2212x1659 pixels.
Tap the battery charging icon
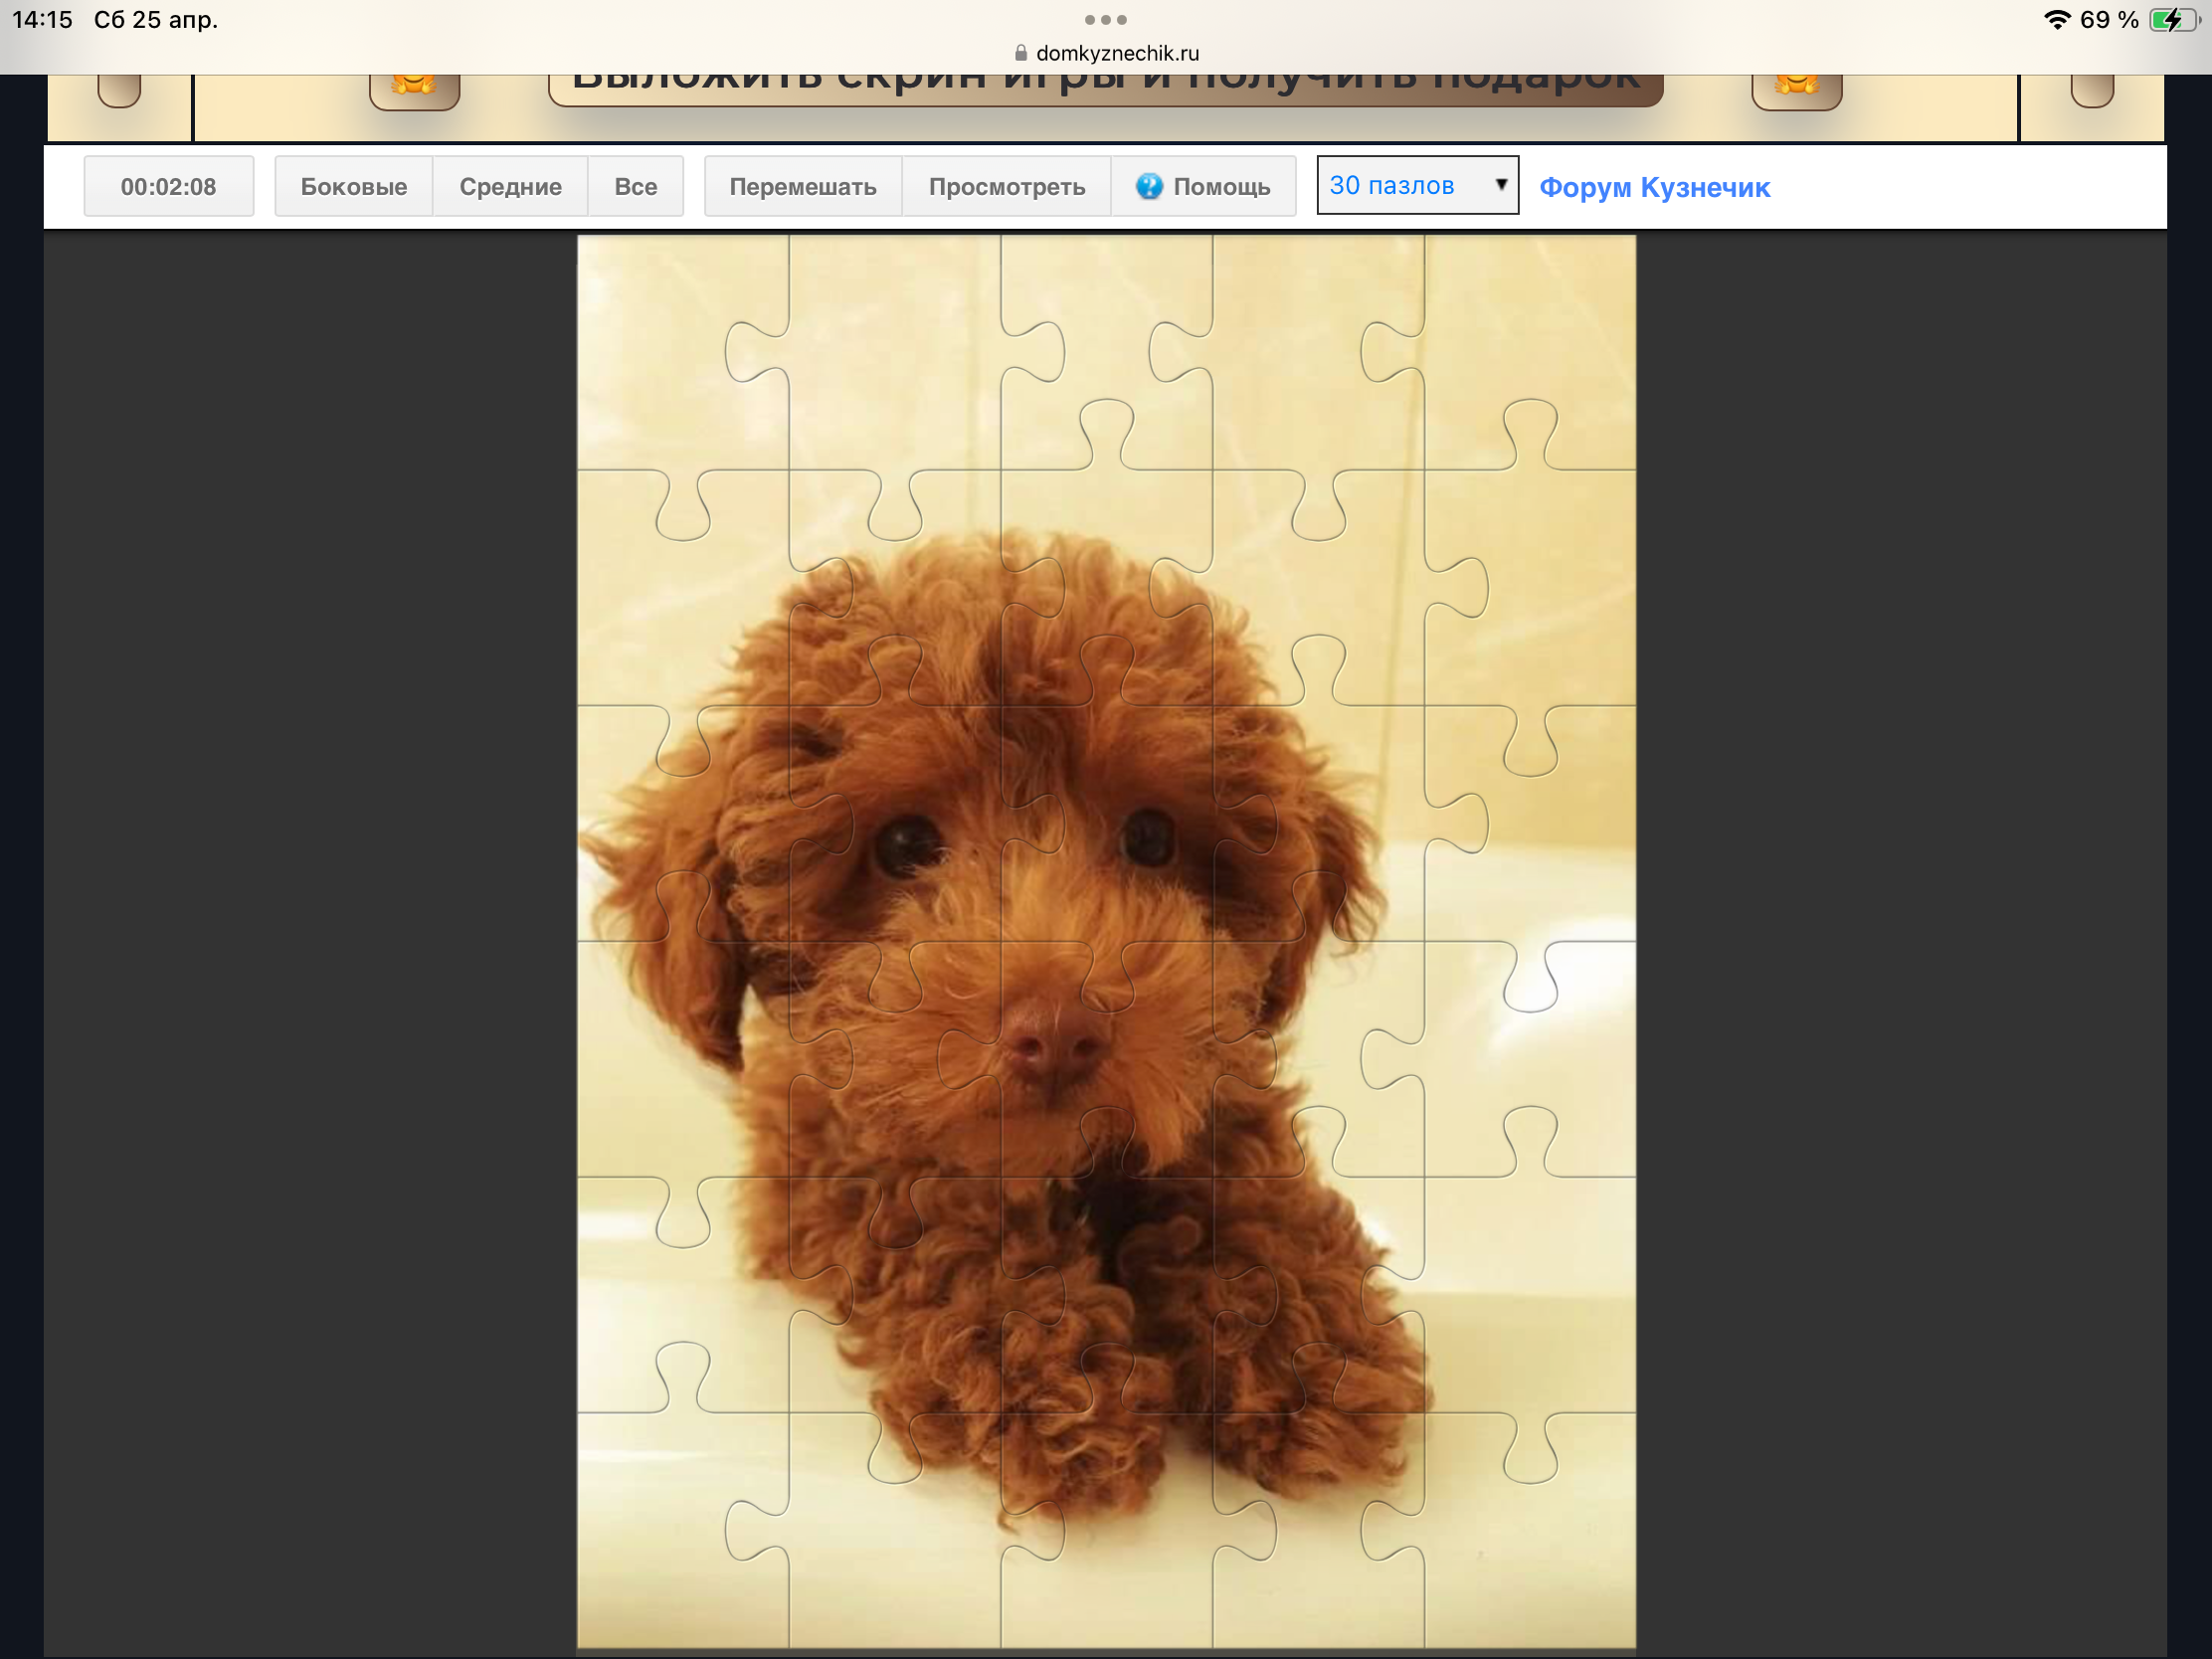click(2172, 20)
